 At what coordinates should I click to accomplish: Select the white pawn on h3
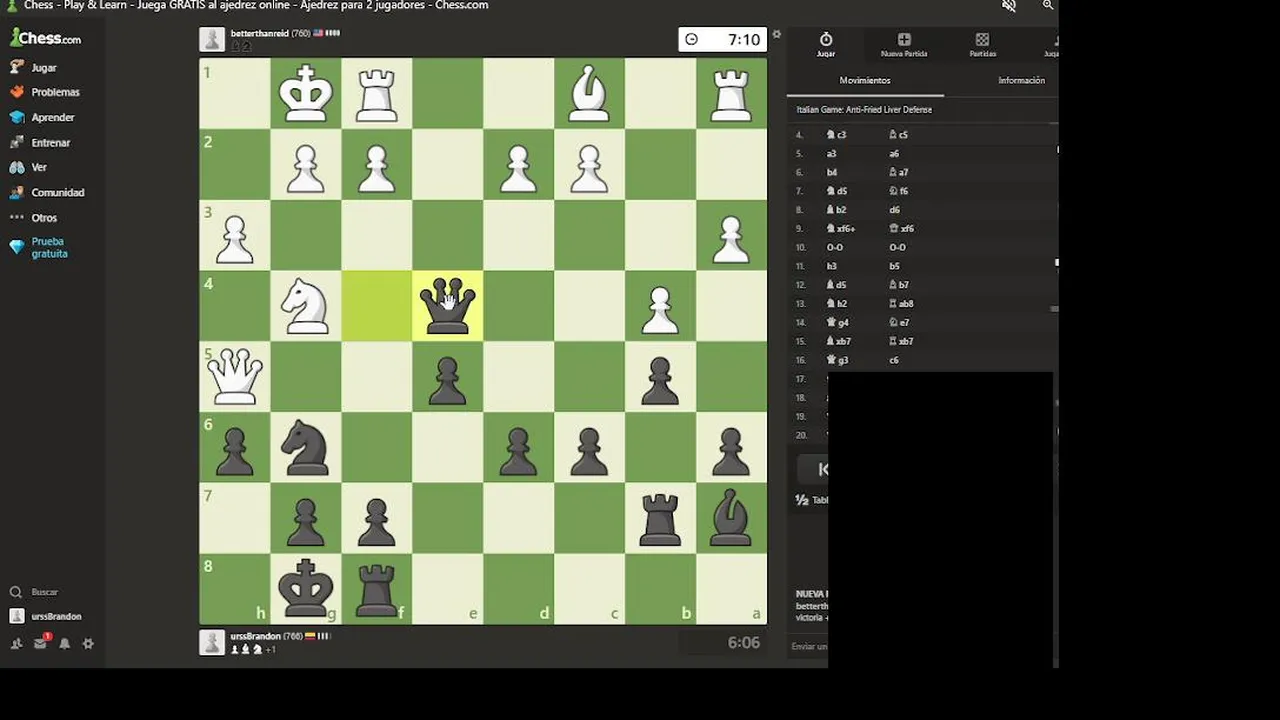tap(235, 235)
